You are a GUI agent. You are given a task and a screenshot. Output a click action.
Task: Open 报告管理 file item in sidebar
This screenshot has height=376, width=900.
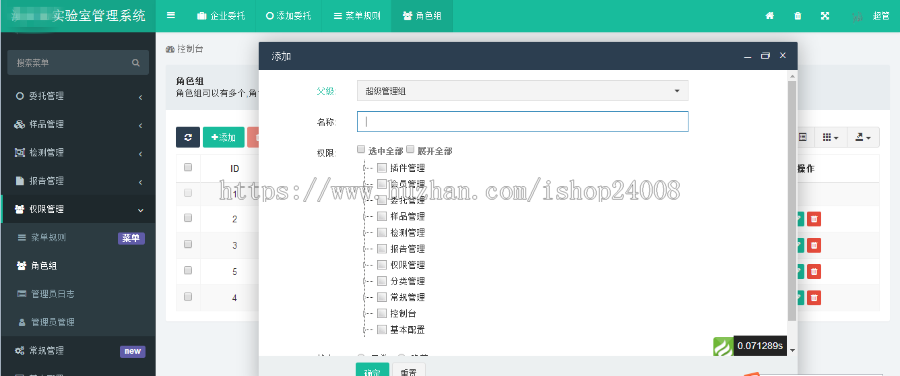tap(78, 181)
